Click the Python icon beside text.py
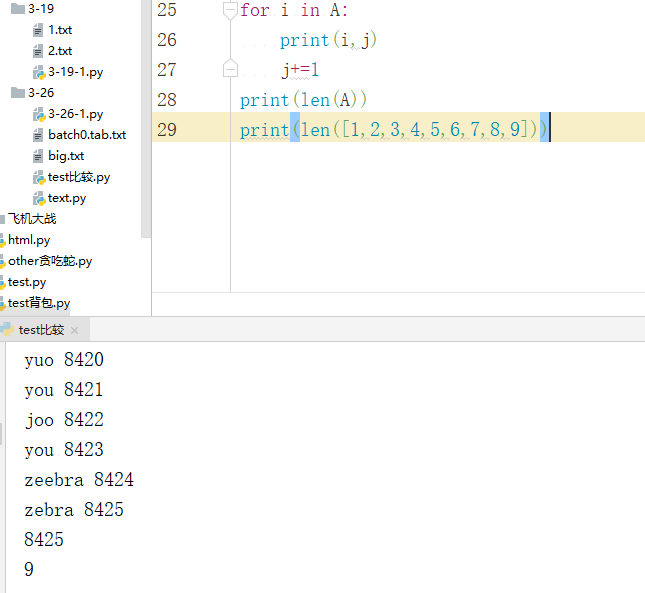 pyautogui.click(x=38, y=198)
